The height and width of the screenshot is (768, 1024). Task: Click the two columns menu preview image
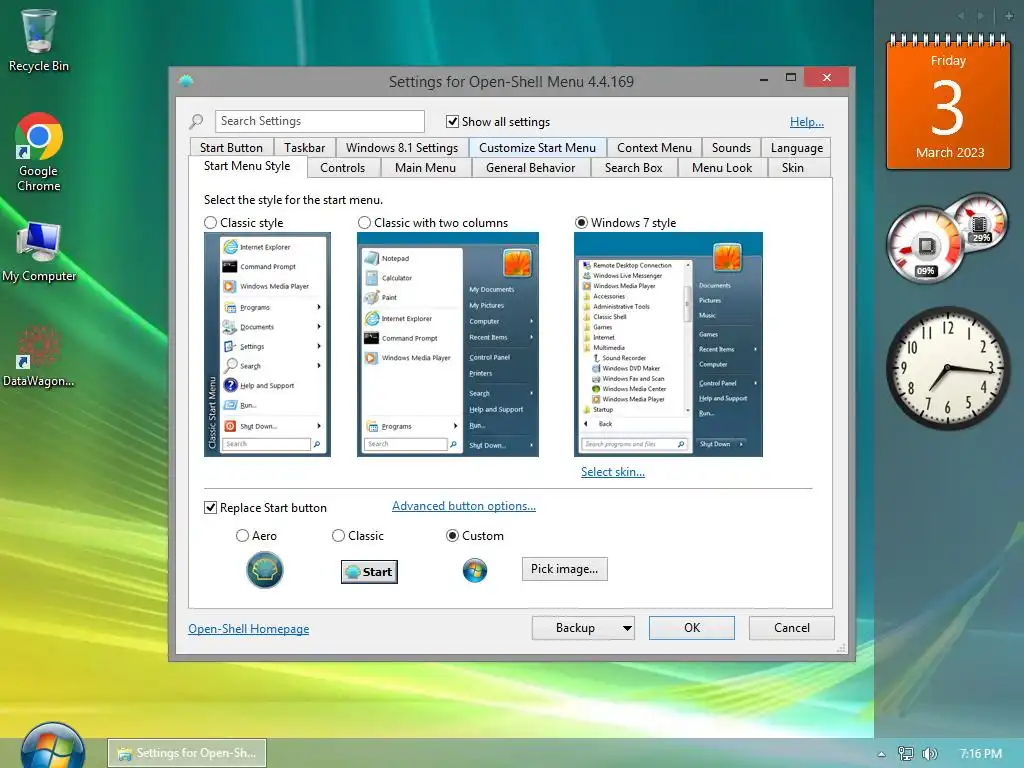pyautogui.click(x=447, y=344)
